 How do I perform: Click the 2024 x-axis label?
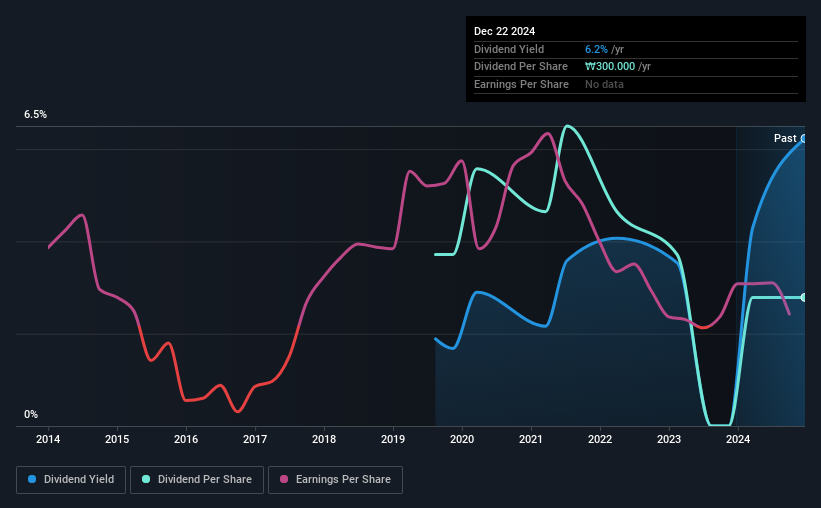pos(738,439)
